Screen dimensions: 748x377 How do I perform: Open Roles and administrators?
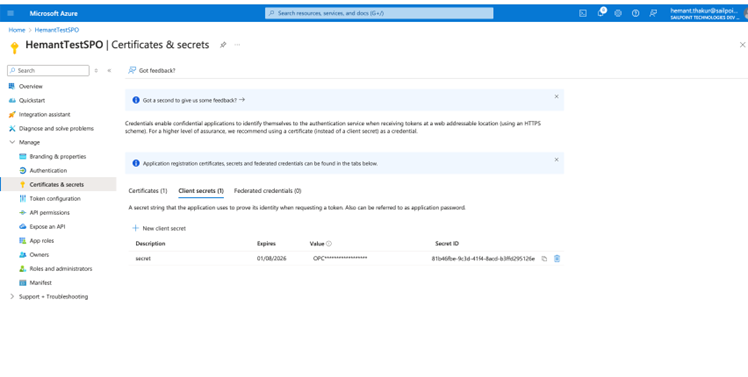61,269
